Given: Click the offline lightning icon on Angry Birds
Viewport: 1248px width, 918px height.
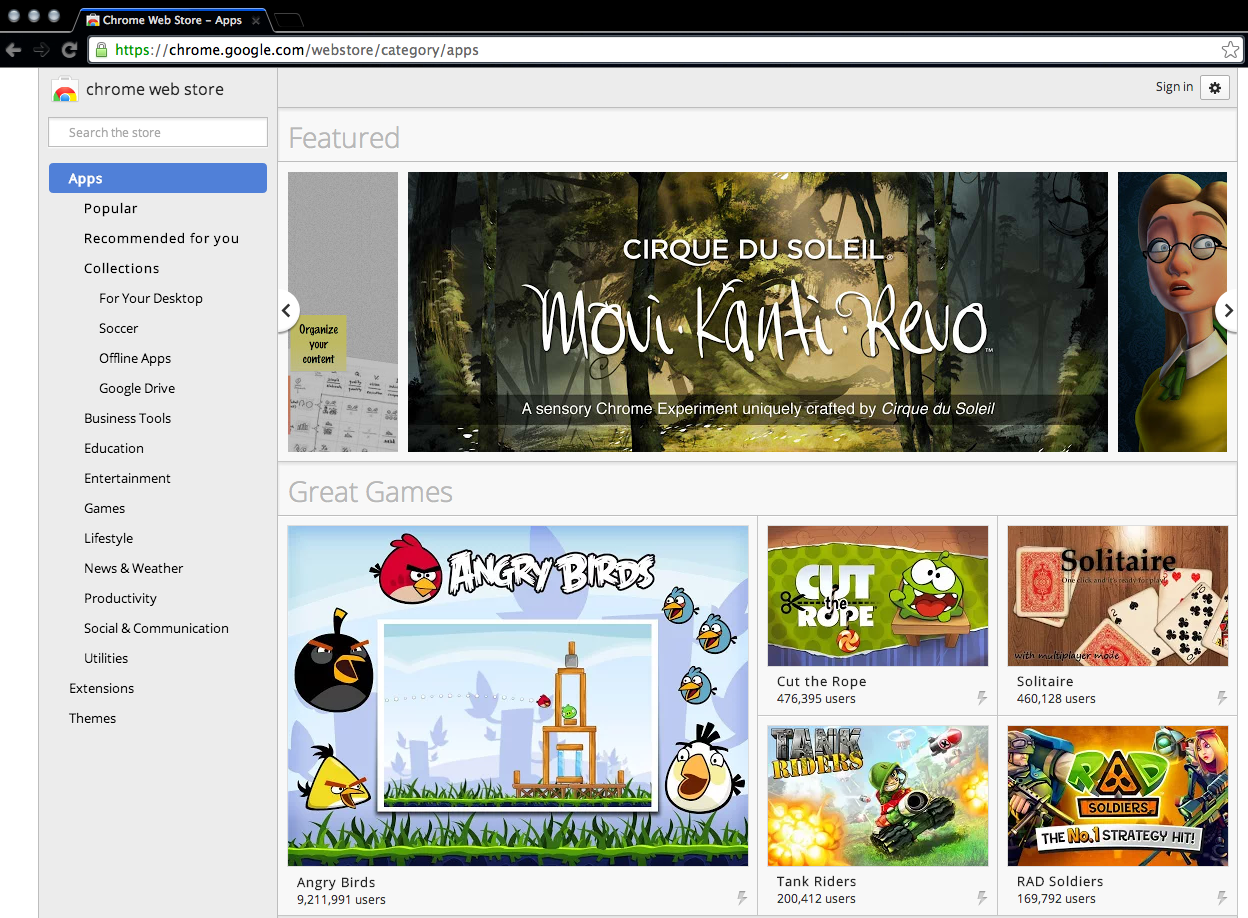Looking at the screenshot, I should click(742, 898).
